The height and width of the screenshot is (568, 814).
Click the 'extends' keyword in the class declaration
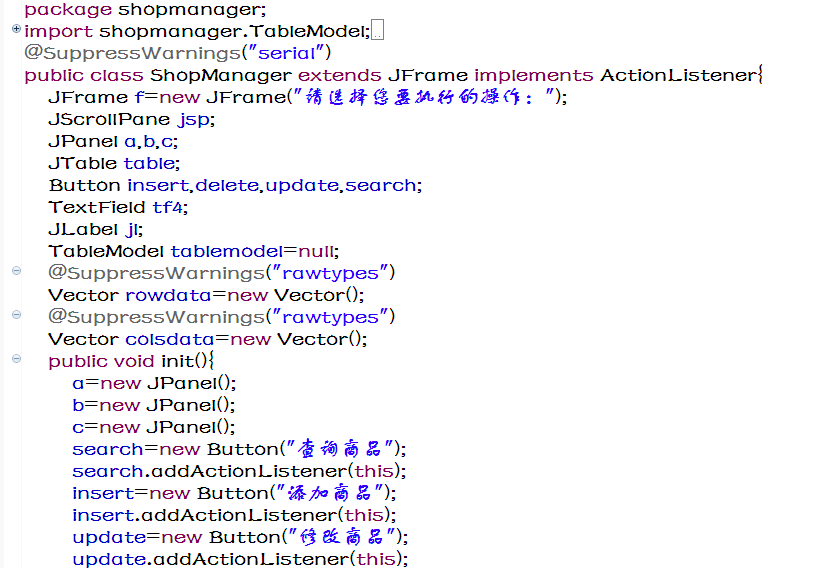point(340,75)
